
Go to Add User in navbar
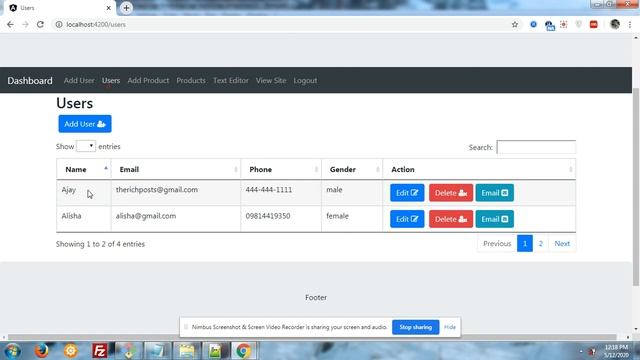[79, 80]
